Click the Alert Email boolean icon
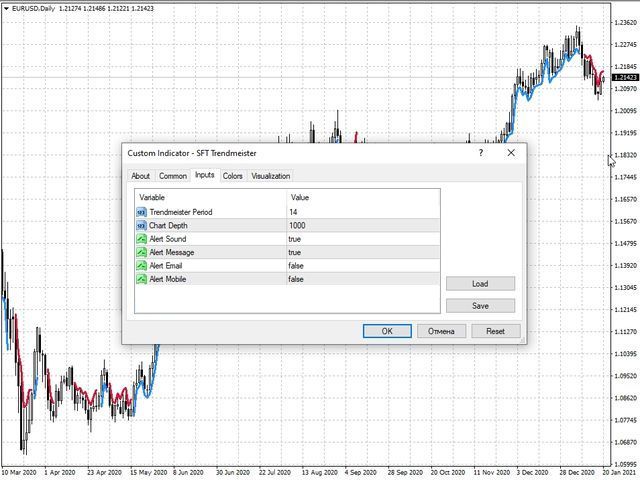Image resolution: width=640 pixels, height=480 pixels. point(141,266)
